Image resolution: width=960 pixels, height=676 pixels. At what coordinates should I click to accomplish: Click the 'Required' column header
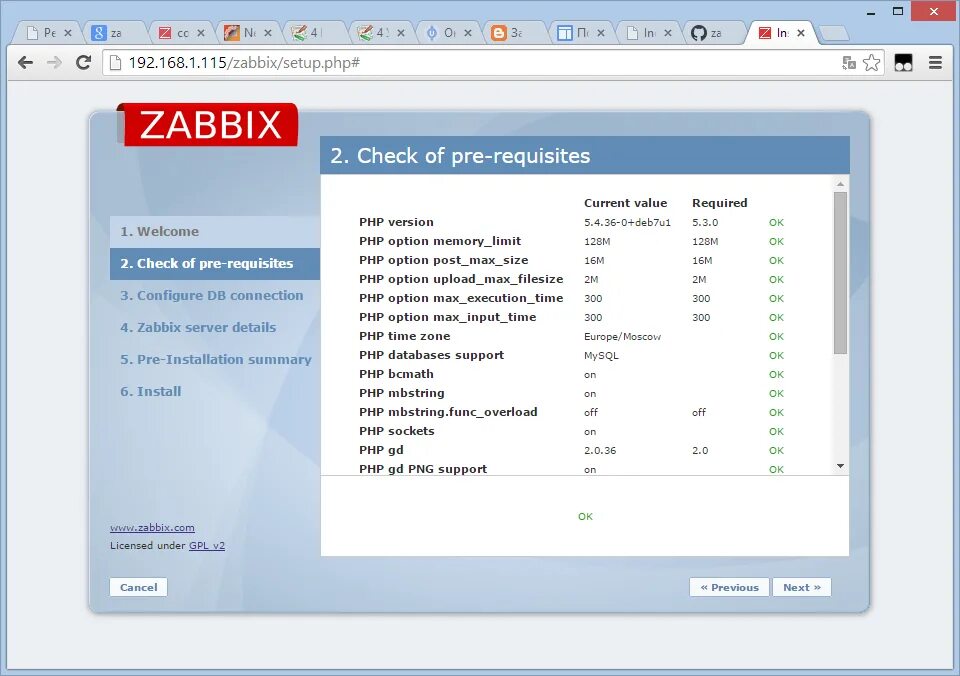(719, 203)
